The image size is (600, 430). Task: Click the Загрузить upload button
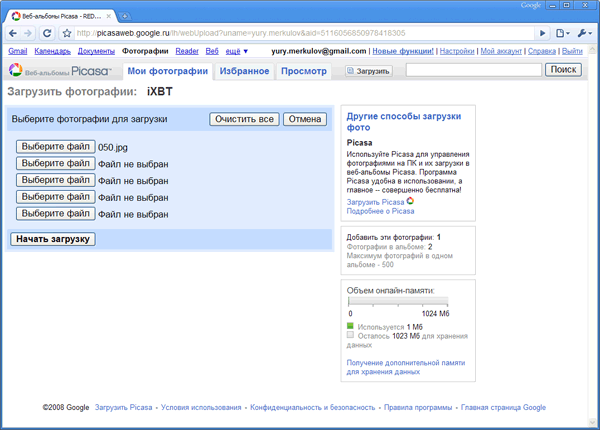point(368,71)
